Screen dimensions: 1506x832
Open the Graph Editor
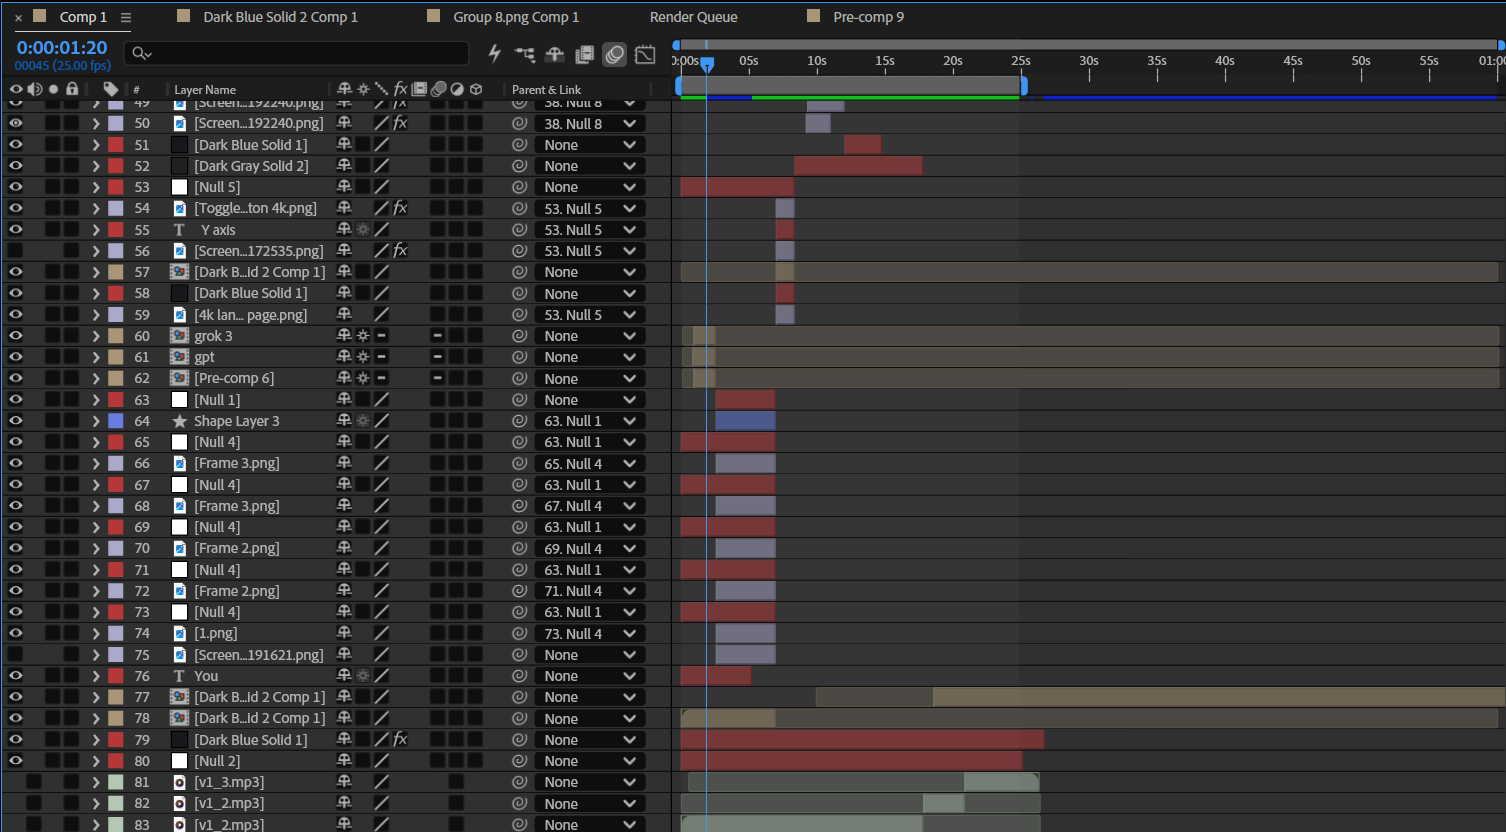point(646,54)
